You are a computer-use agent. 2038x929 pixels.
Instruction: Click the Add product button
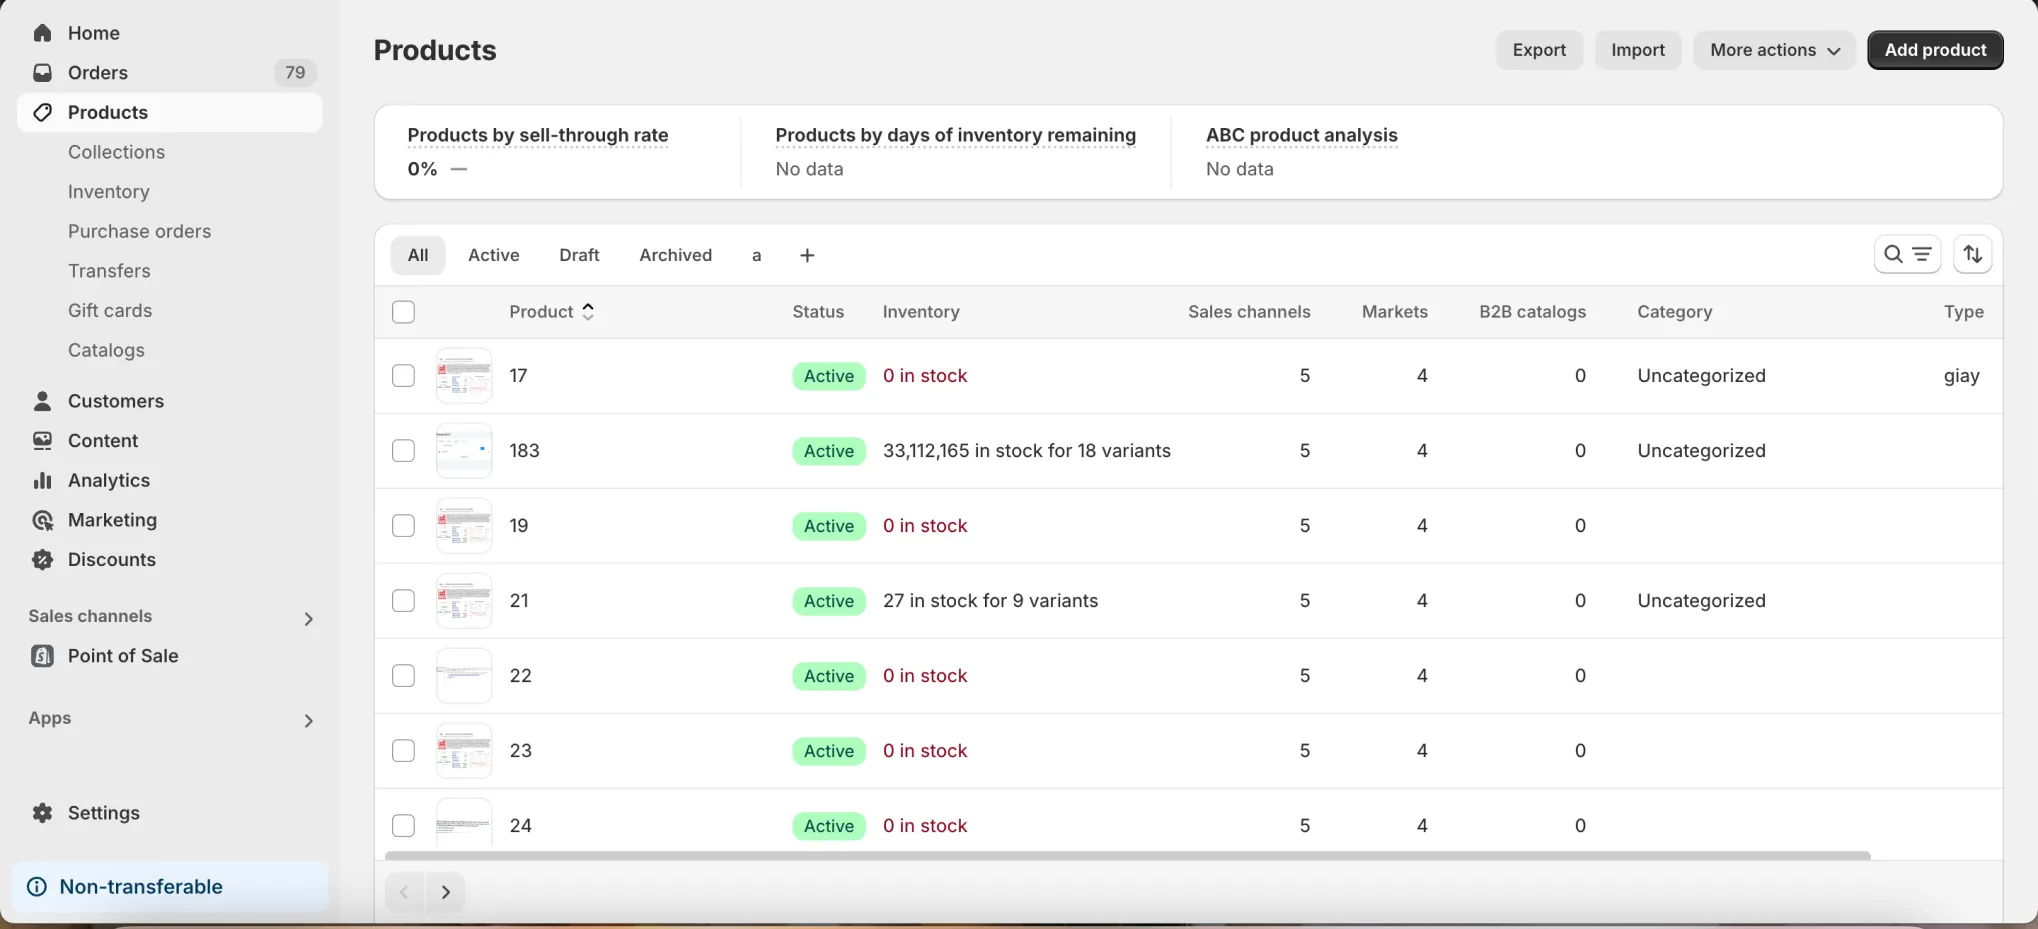point(1935,50)
